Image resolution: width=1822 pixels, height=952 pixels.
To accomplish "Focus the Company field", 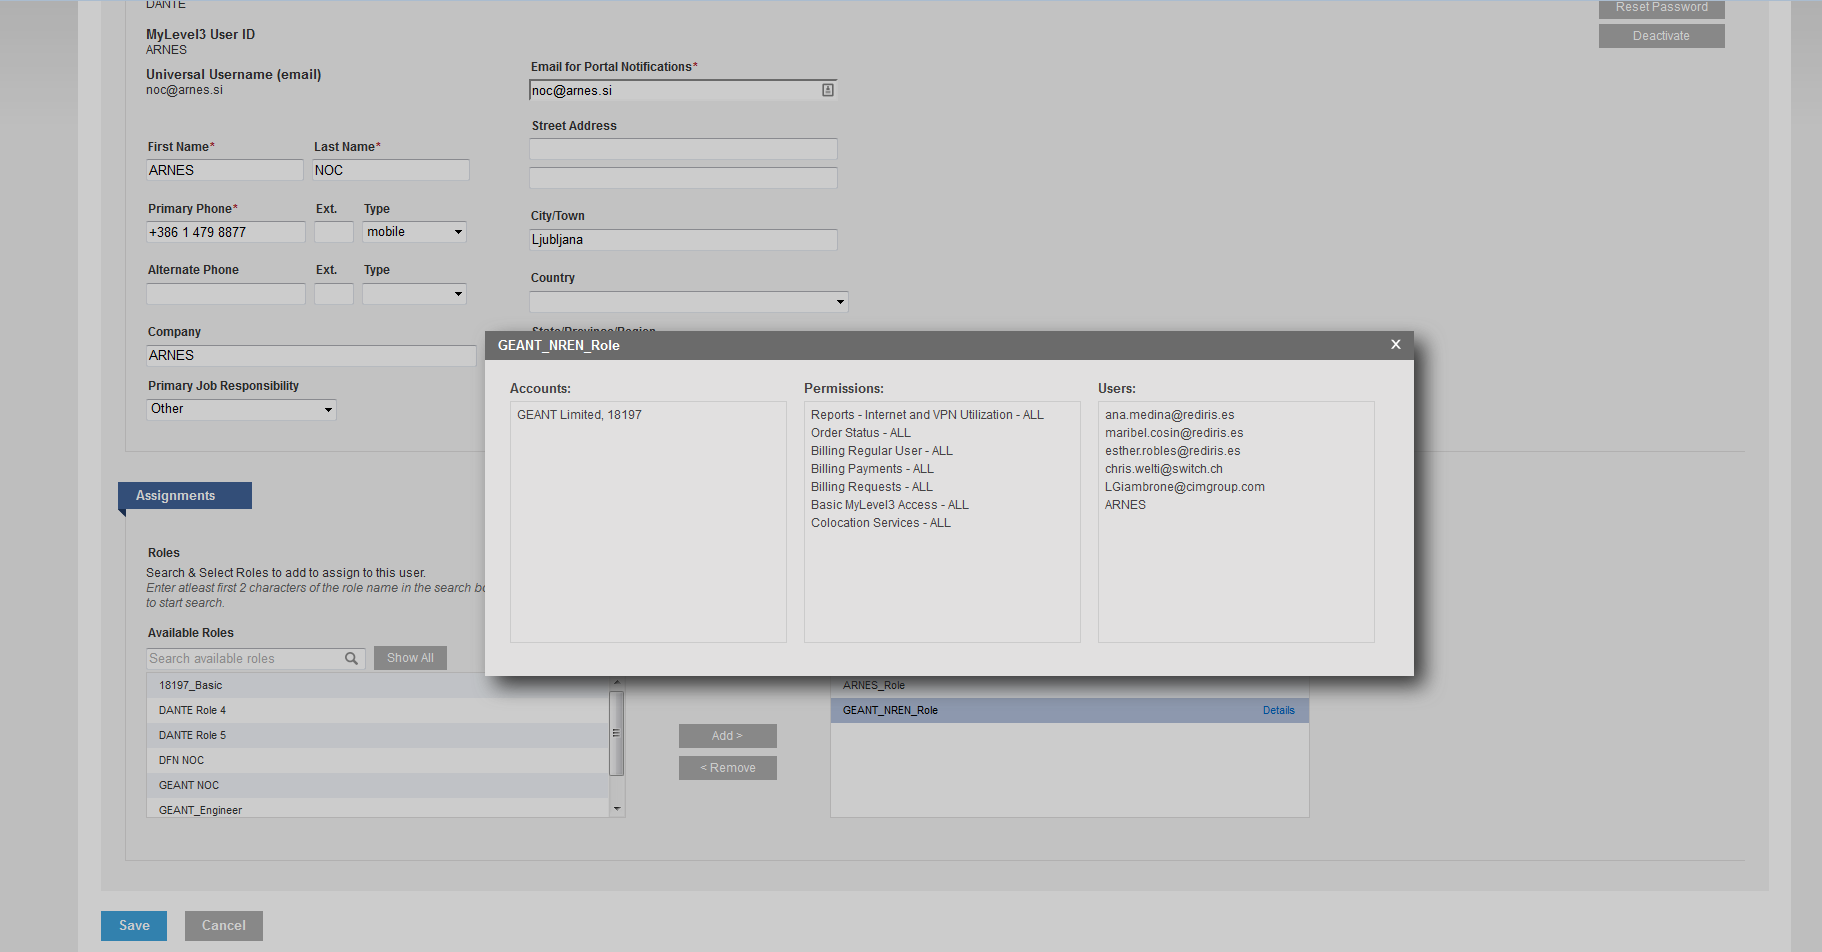I will (311, 356).
